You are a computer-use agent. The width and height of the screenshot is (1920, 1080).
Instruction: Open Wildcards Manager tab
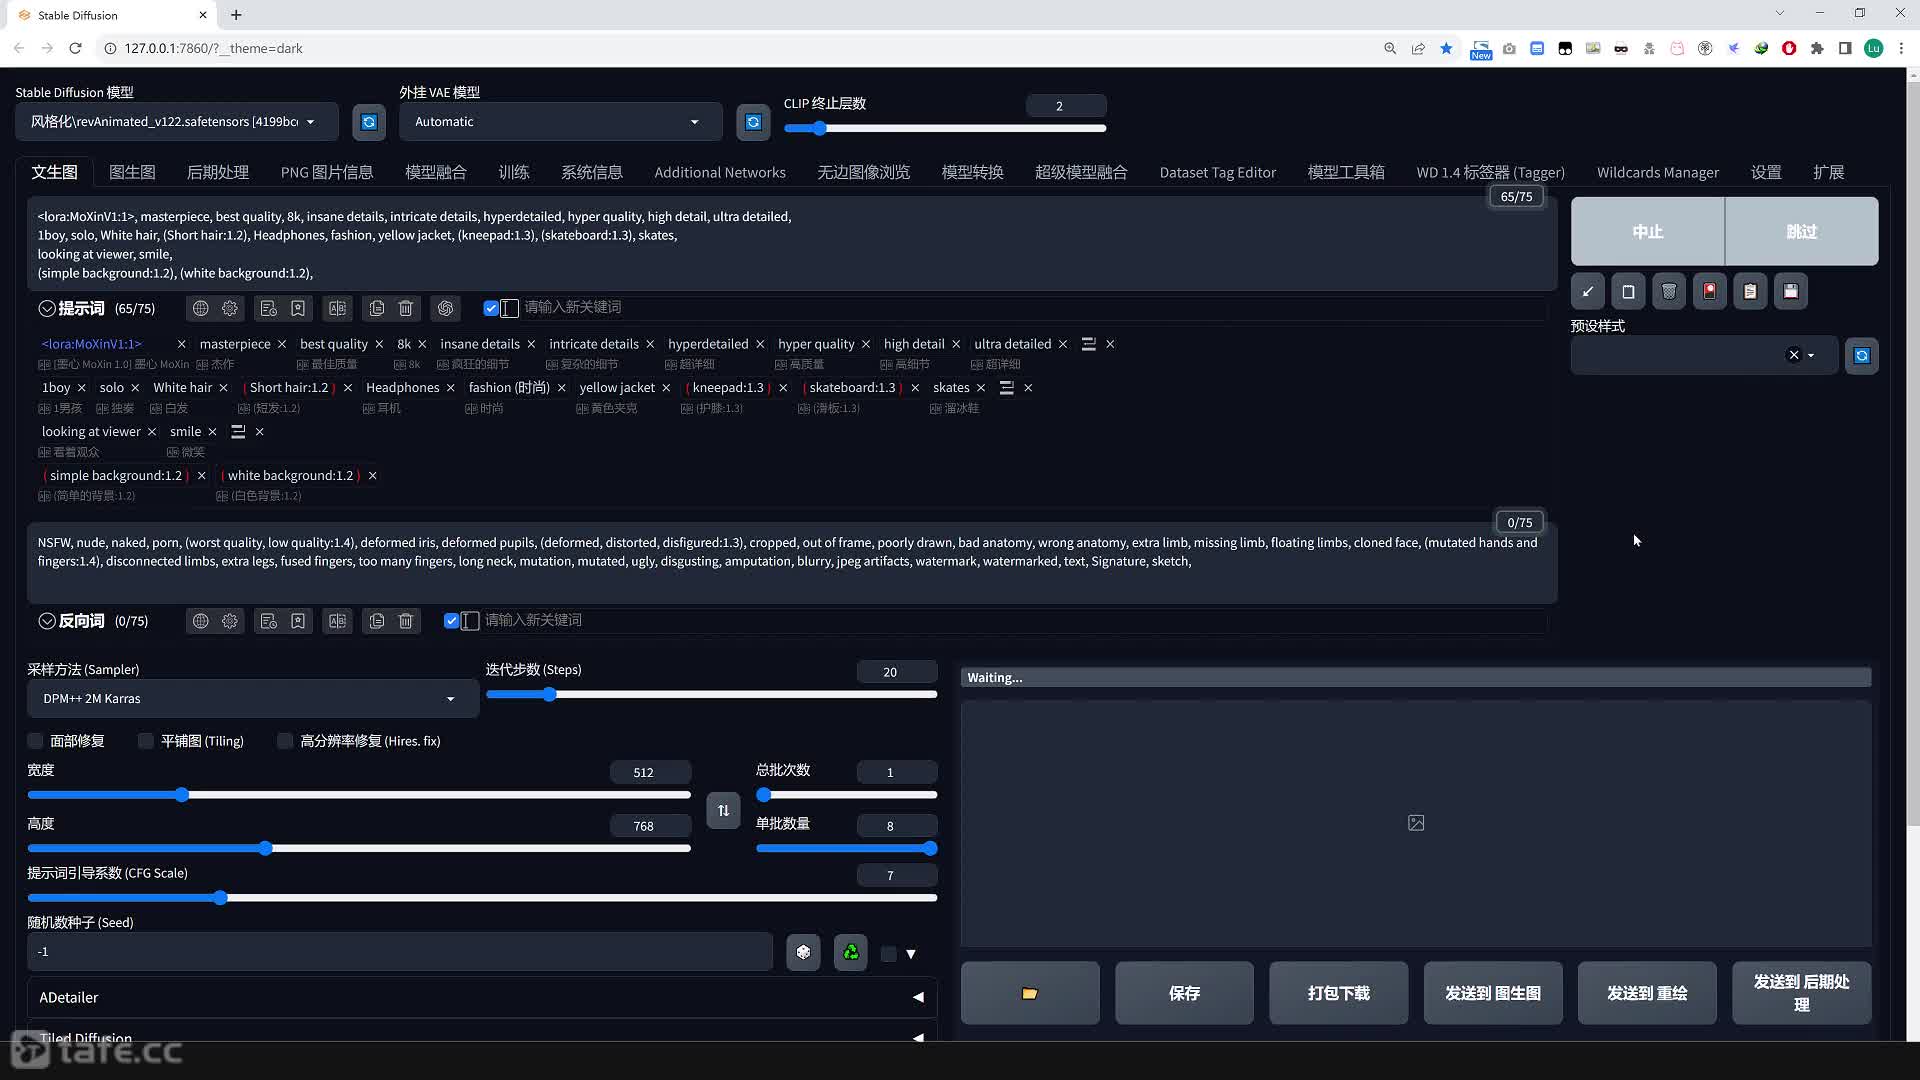click(1658, 172)
